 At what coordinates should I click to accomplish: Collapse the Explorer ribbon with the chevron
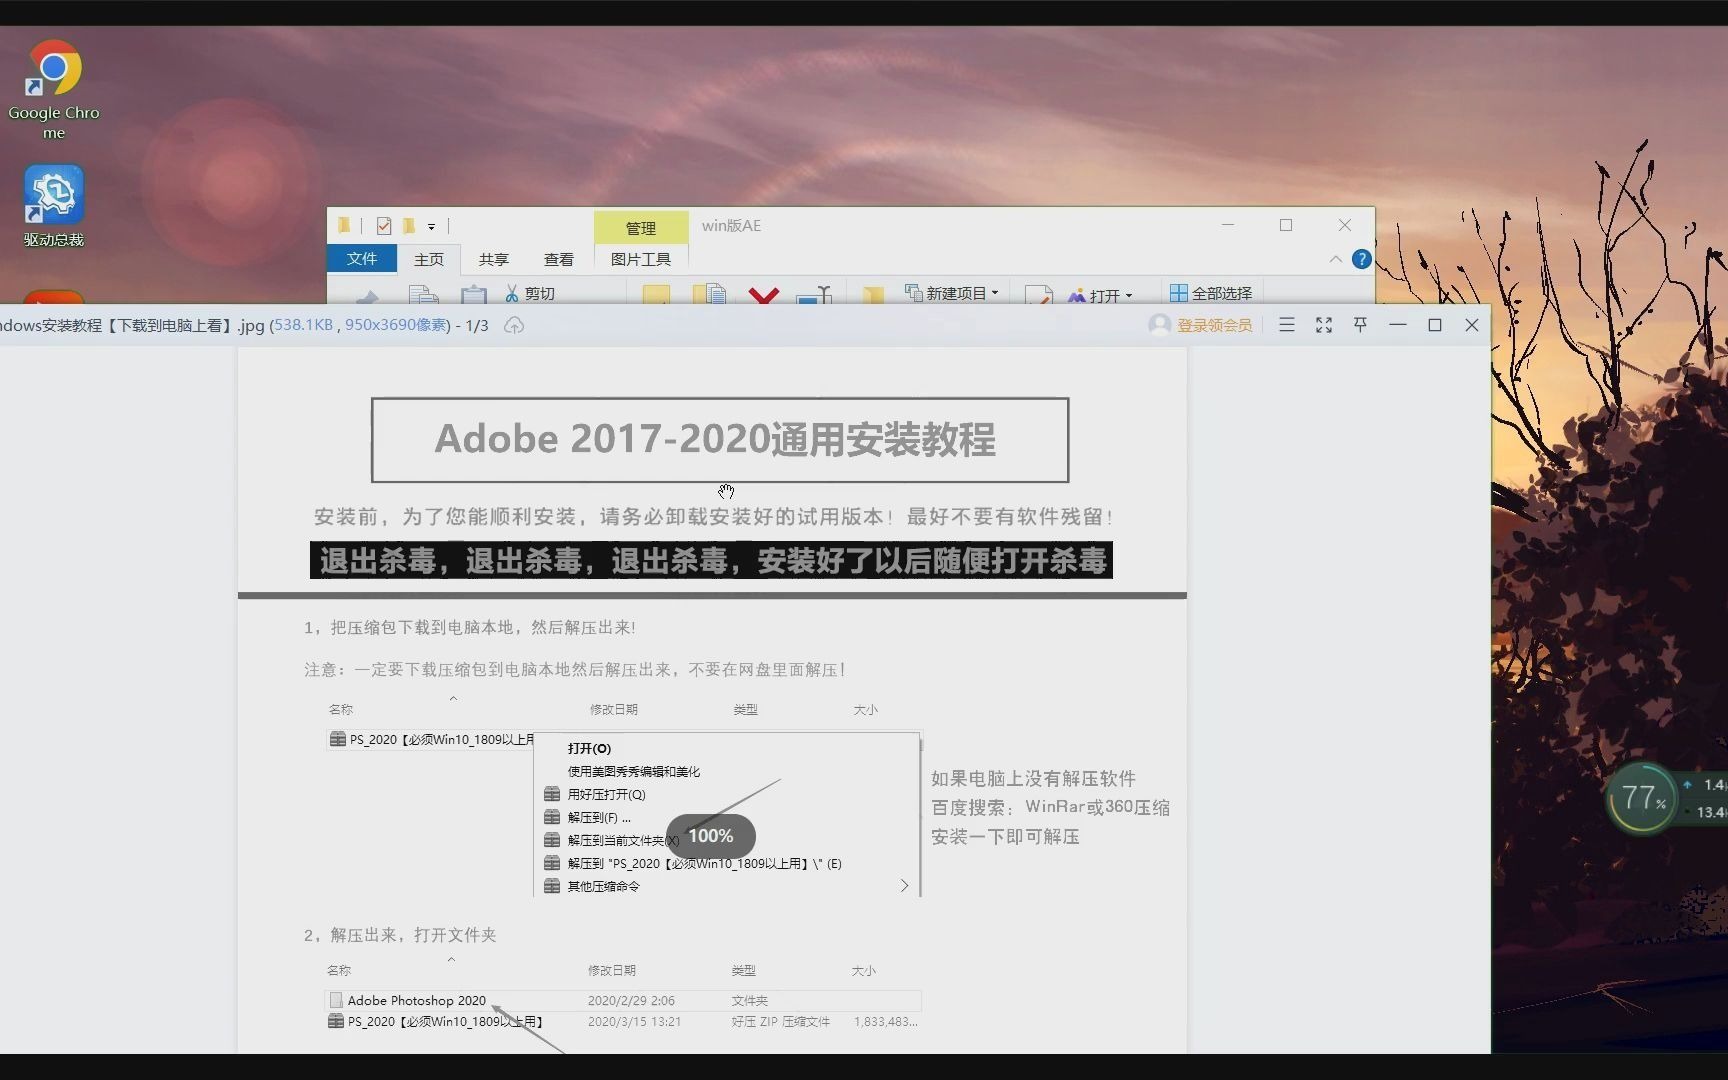(1335, 259)
